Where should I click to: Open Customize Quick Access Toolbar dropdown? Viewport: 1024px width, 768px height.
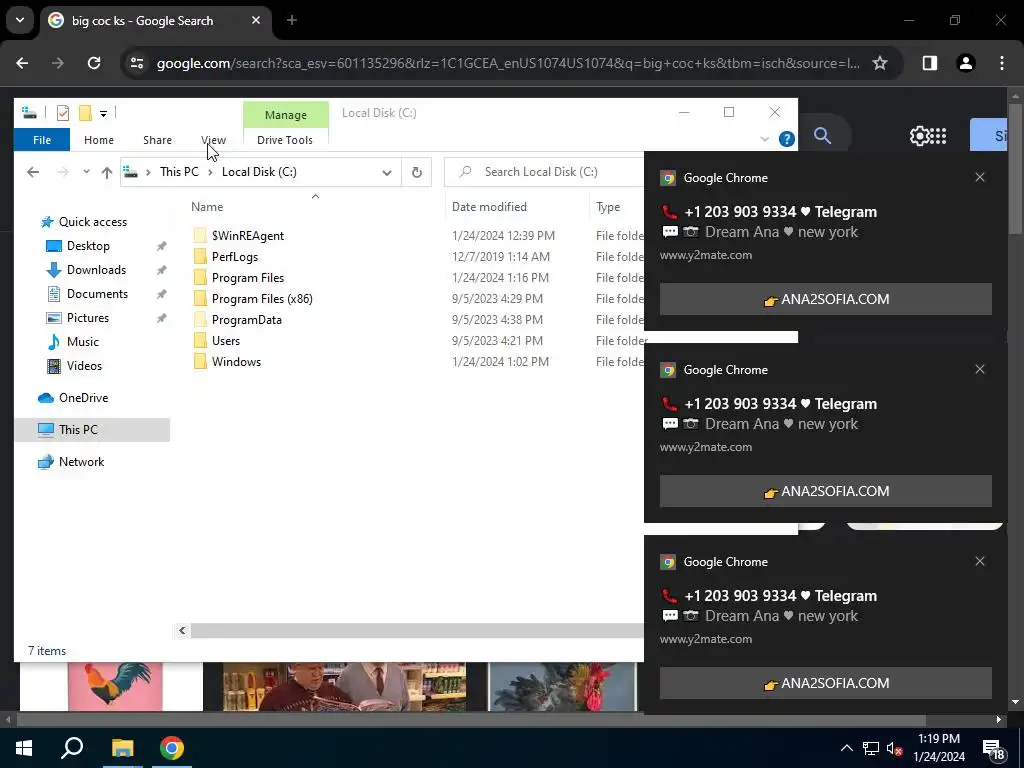coord(103,114)
